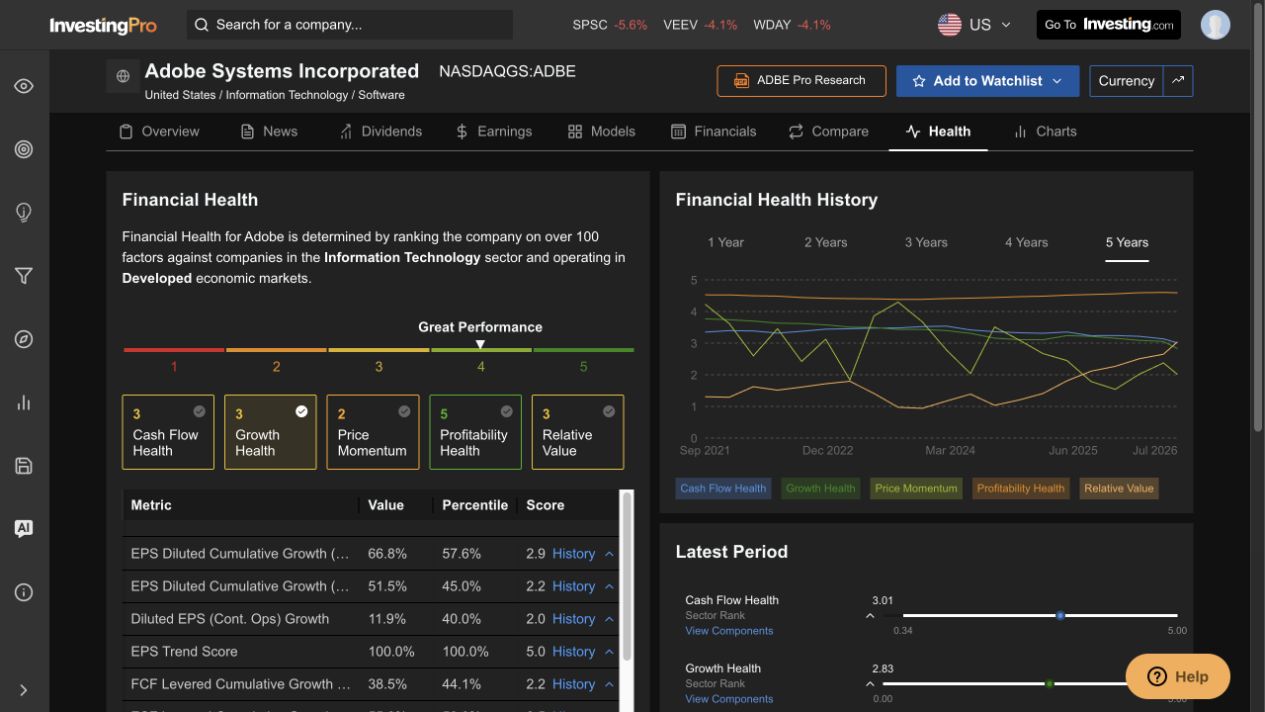Screen dimensions: 1265x712
Task: Click the Percentile column header
Action: coord(475,505)
